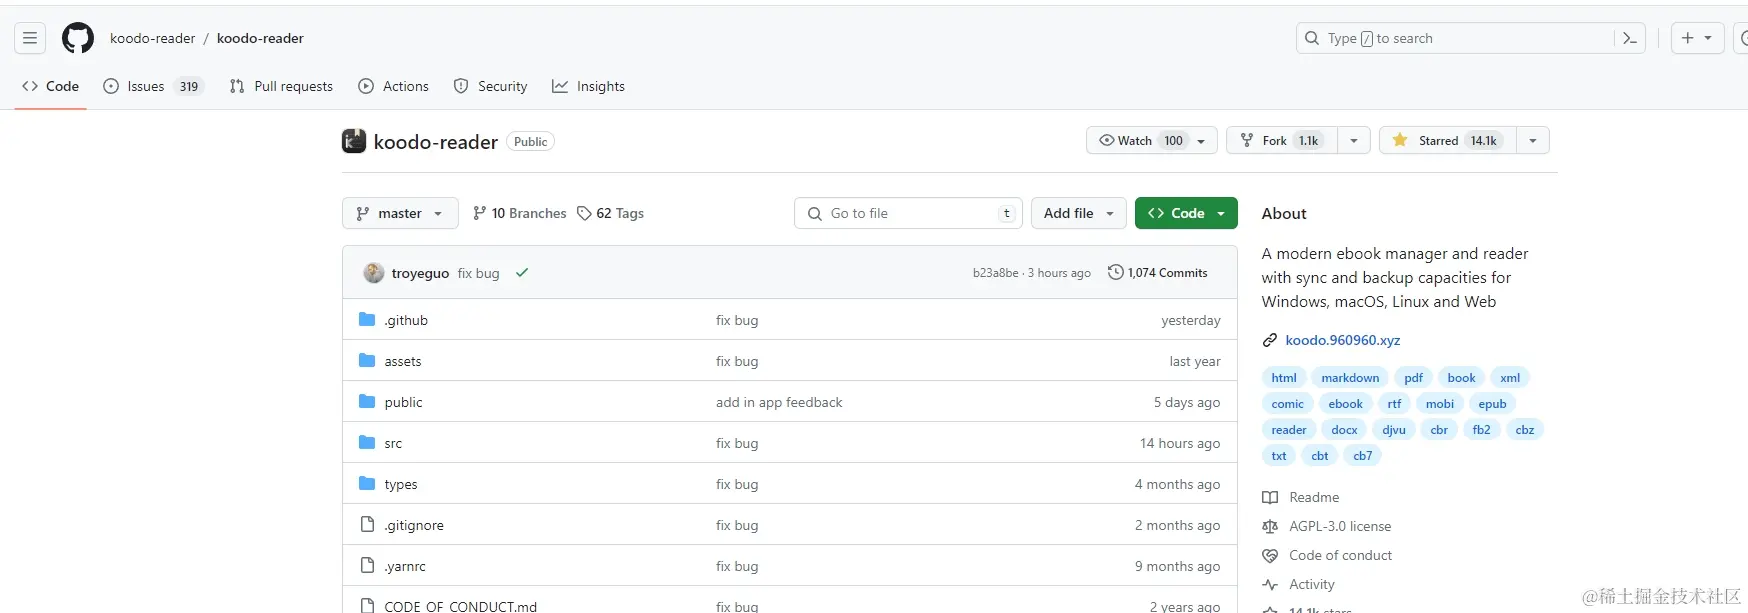This screenshot has height=613, width=1748.
Task: Open the Actions tab
Action: click(x=394, y=86)
